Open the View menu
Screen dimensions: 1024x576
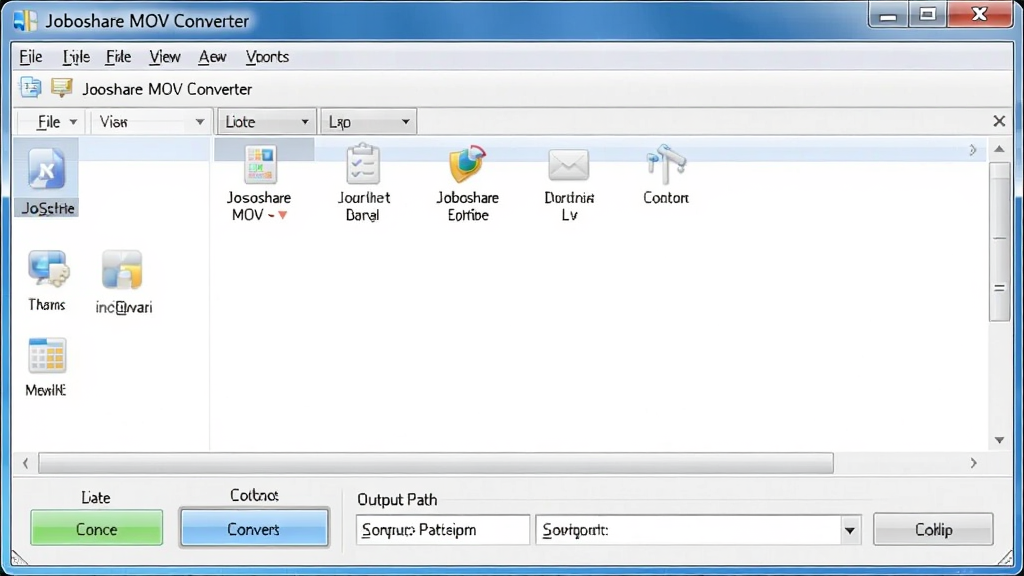click(x=165, y=57)
